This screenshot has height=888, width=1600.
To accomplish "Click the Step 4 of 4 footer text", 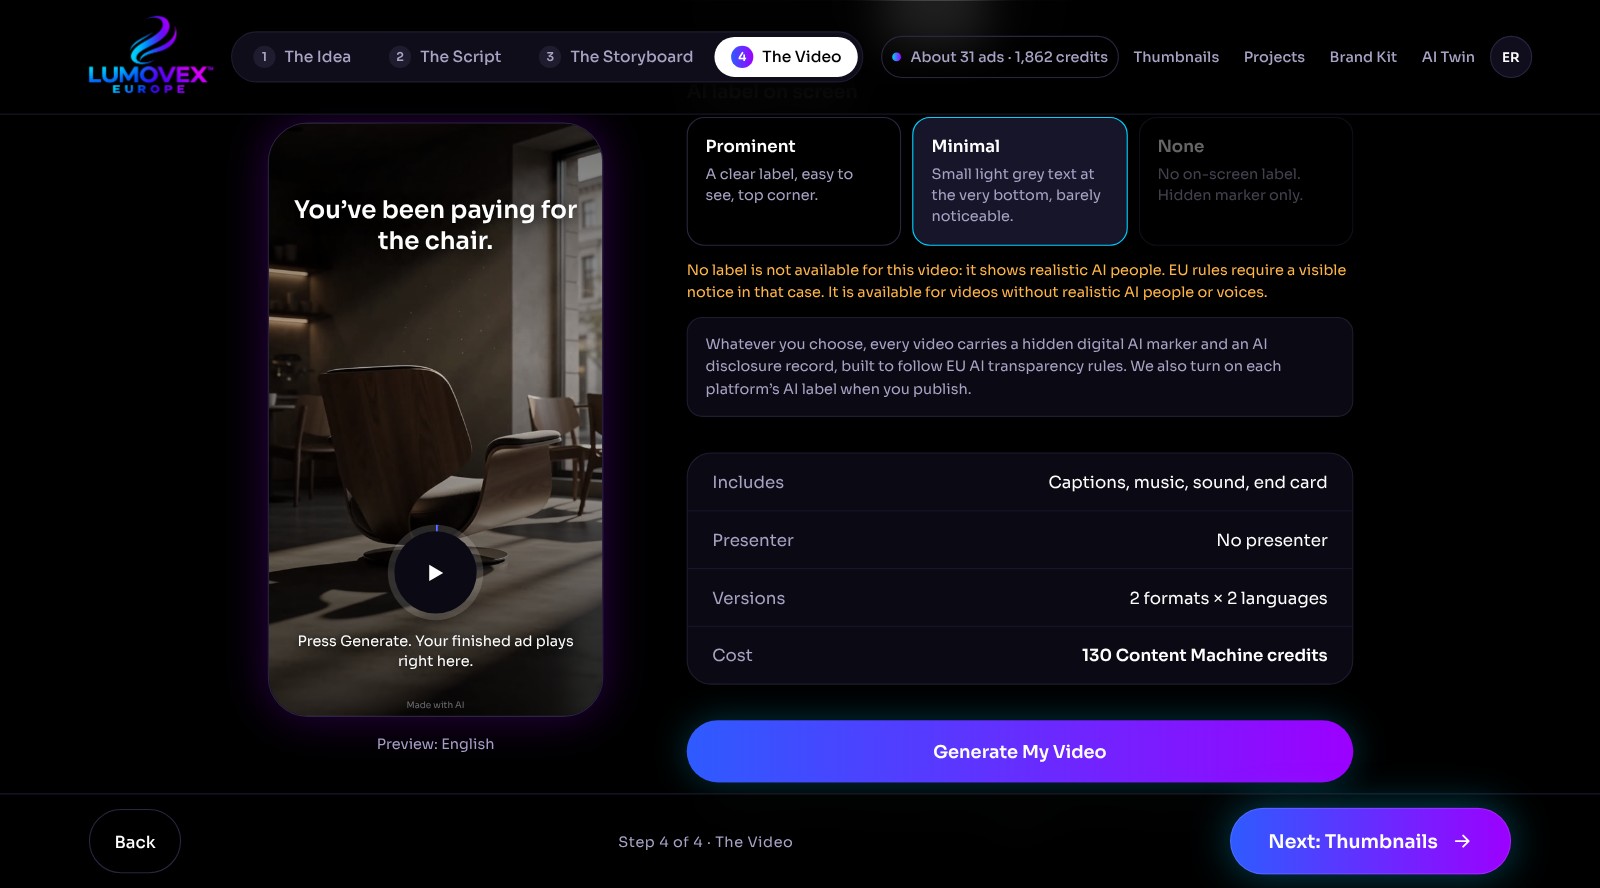I will [705, 842].
